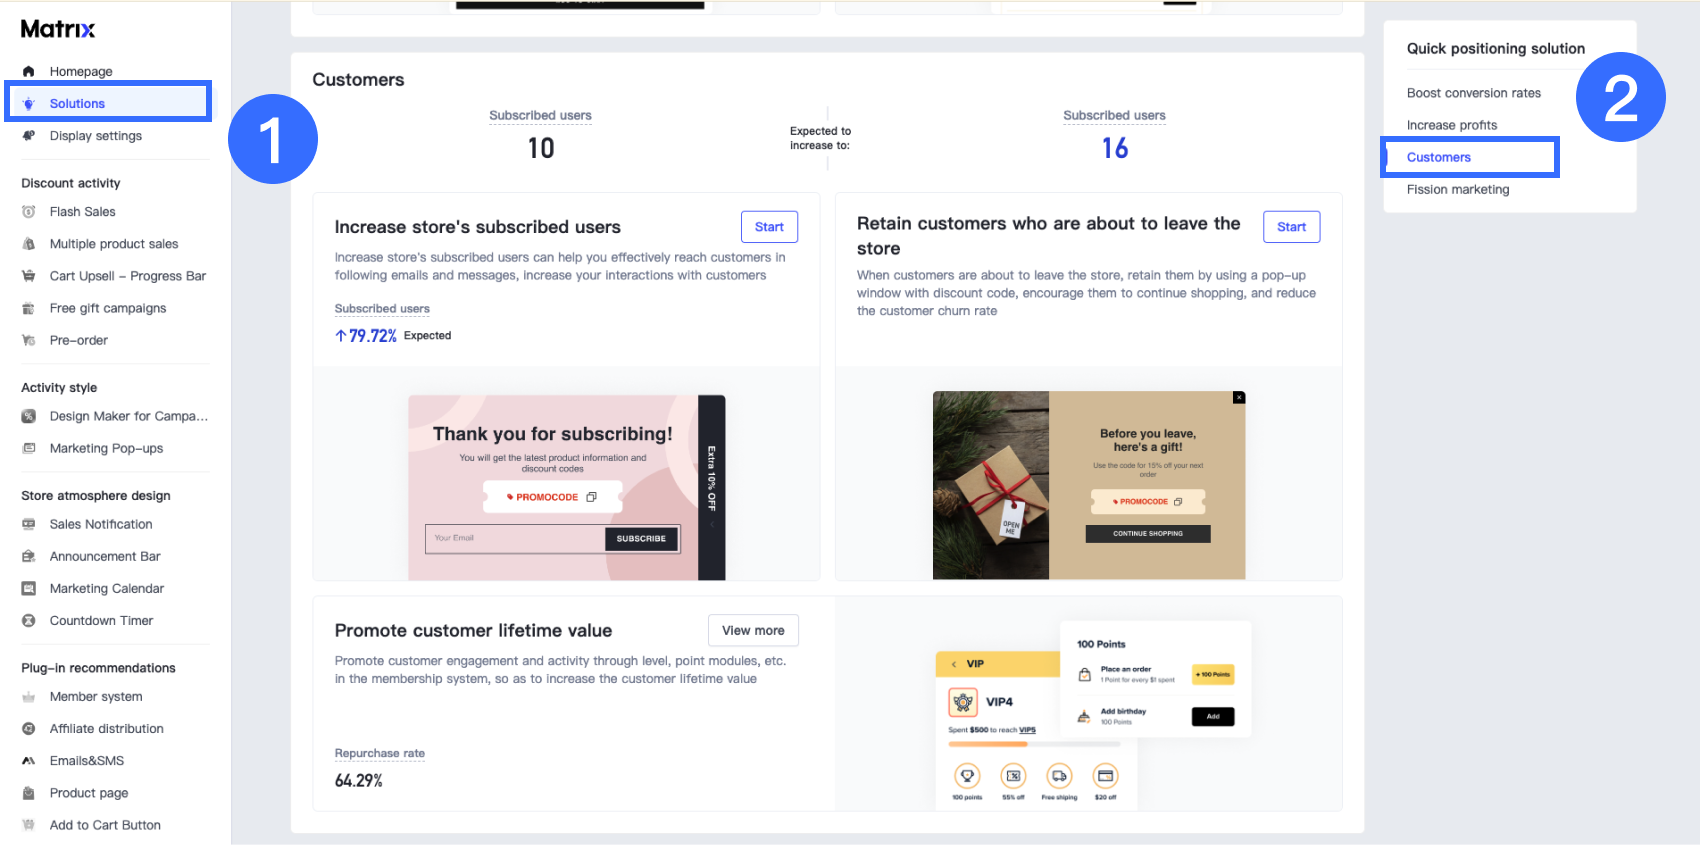Close the 'Before you leave' popup preview

[x=1239, y=397]
